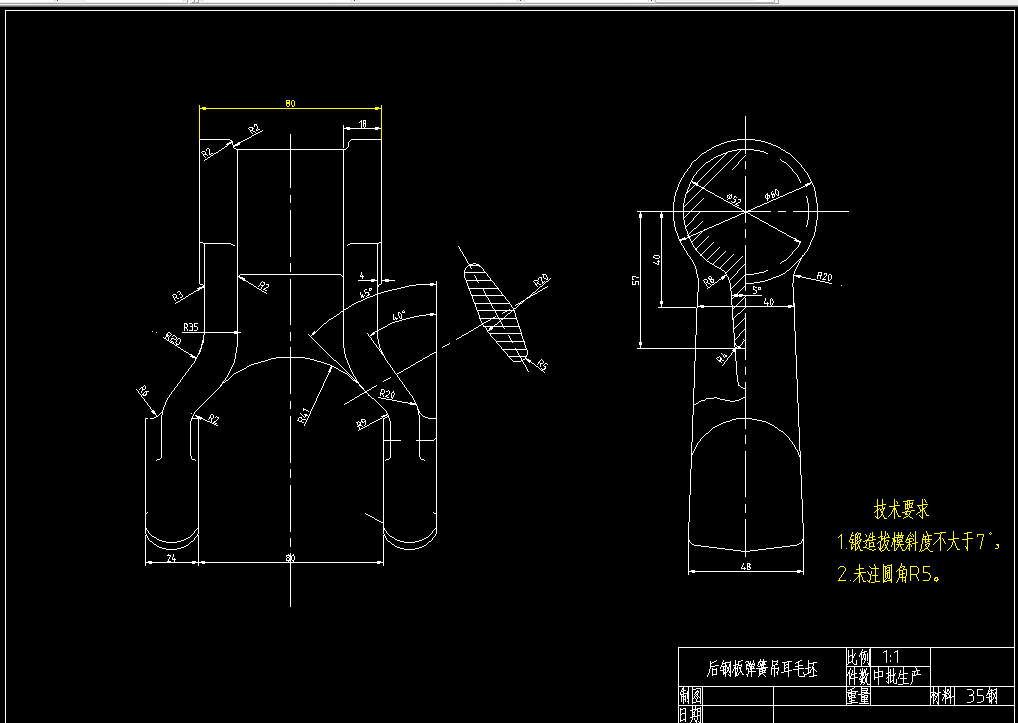Select the Φ52 diameter label
This screenshot has height=723, width=1018.
(x=734, y=199)
